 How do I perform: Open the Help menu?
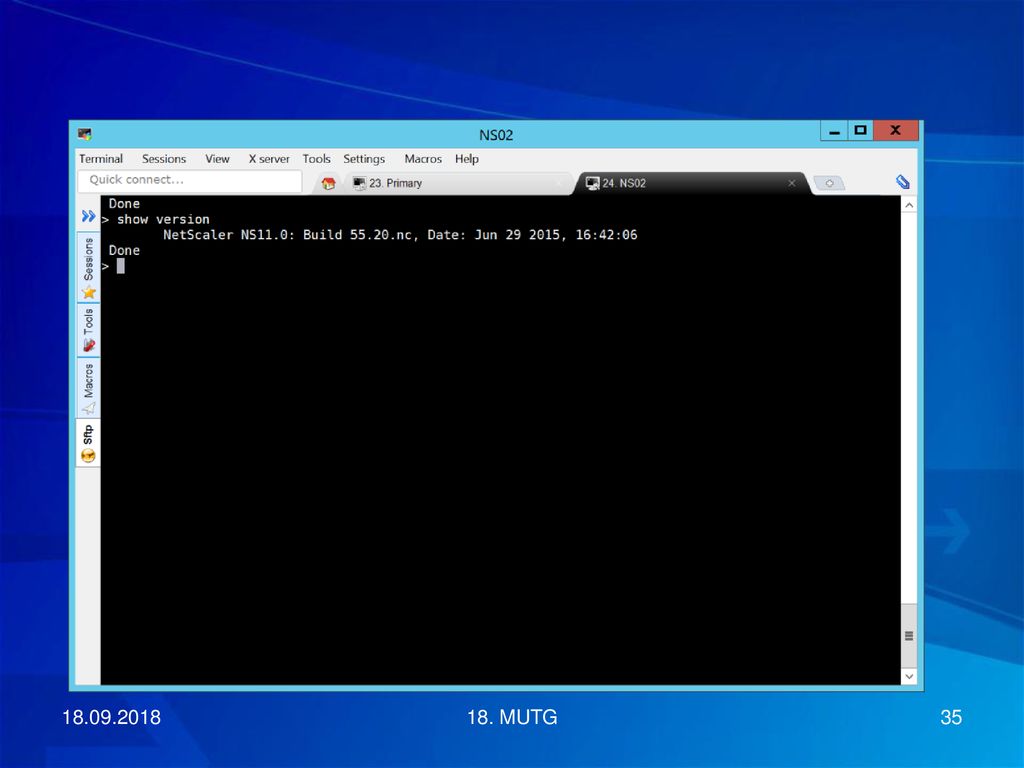point(467,159)
